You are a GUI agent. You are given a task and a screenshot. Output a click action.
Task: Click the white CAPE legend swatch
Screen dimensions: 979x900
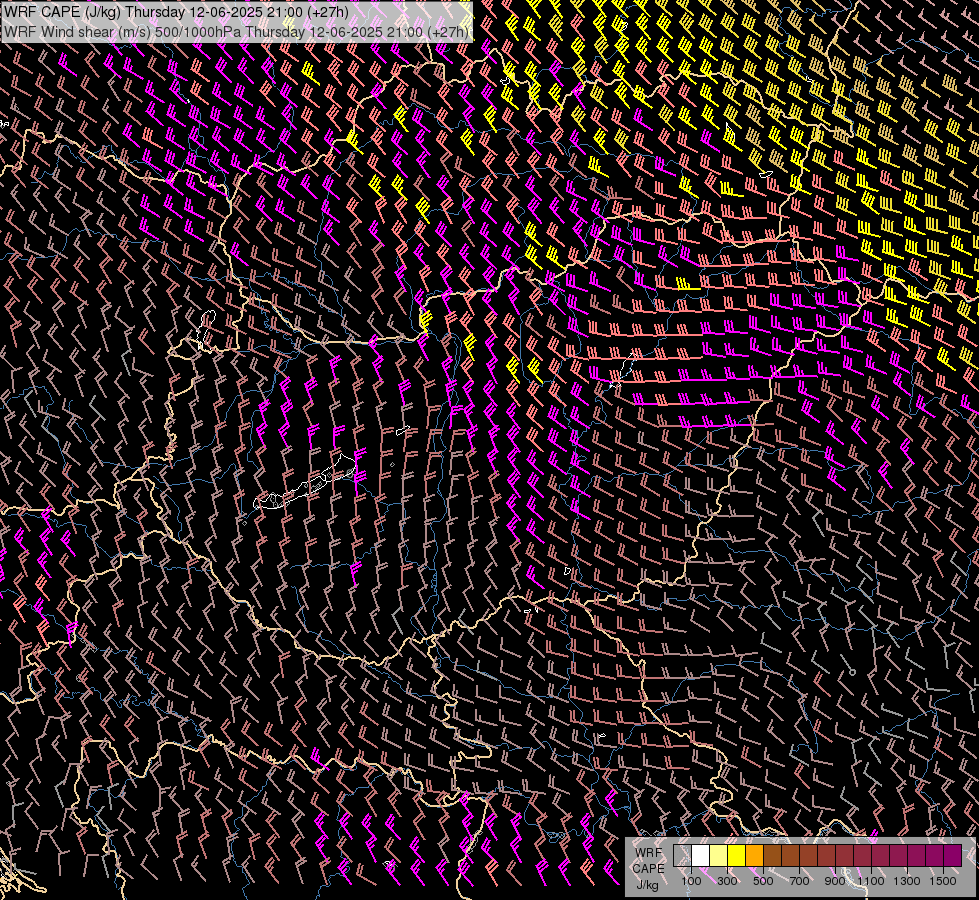coord(701,856)
